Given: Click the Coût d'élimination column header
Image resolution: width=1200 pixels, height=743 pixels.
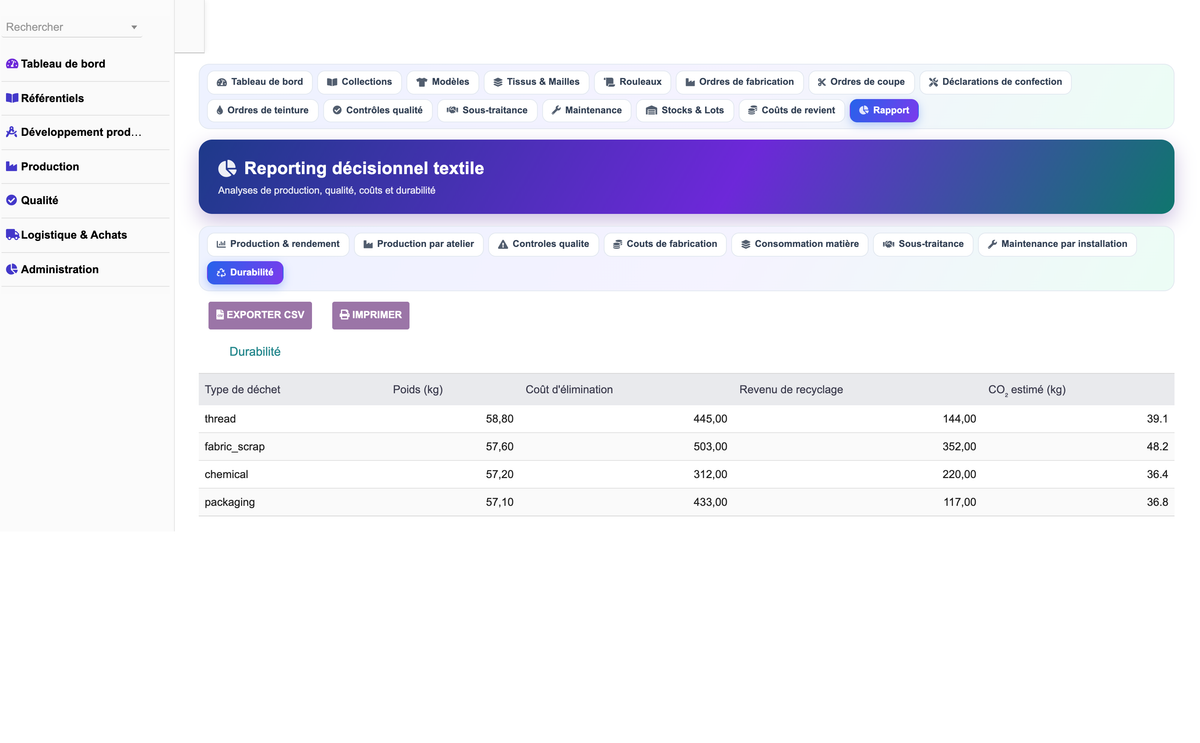Looking at the screenshot, I should point(569,390).
